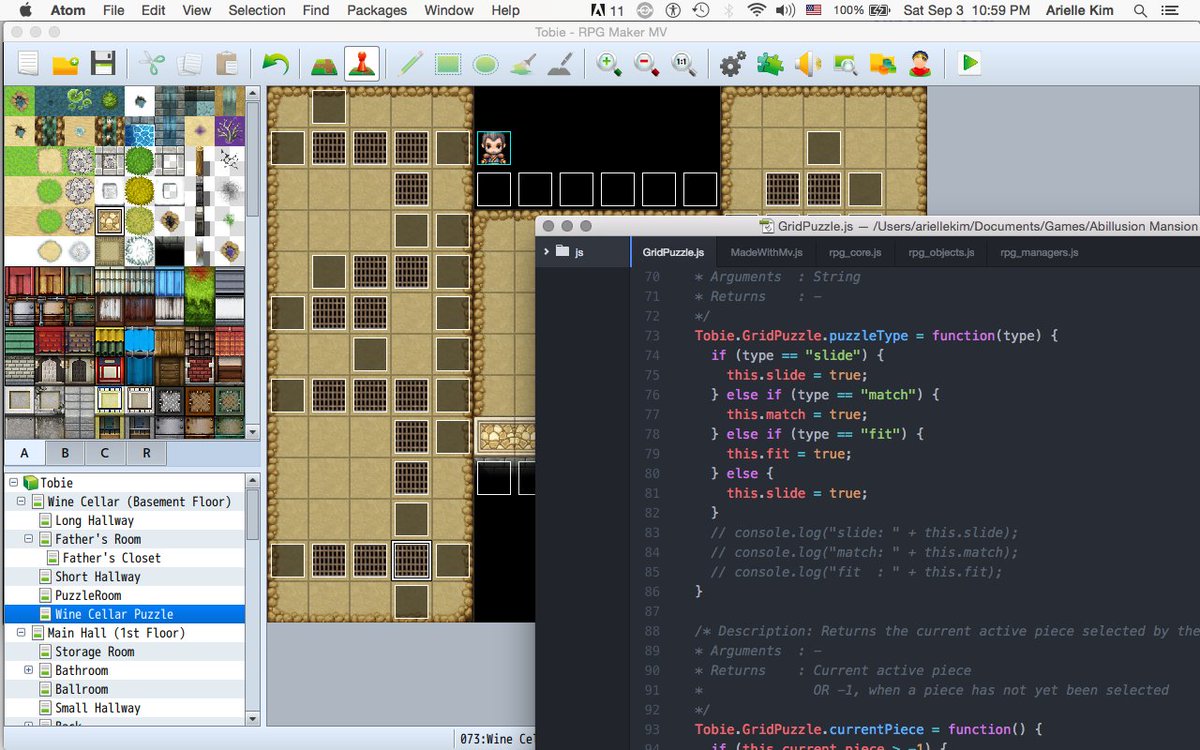The image size is (1200, 750).
Task: Click the Zoom In magnifier icon
Action: [608, 64]
